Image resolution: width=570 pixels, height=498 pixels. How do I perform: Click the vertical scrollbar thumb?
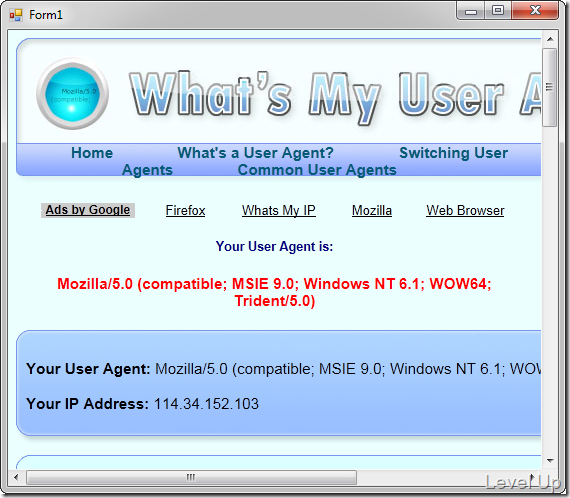[550, 87]
